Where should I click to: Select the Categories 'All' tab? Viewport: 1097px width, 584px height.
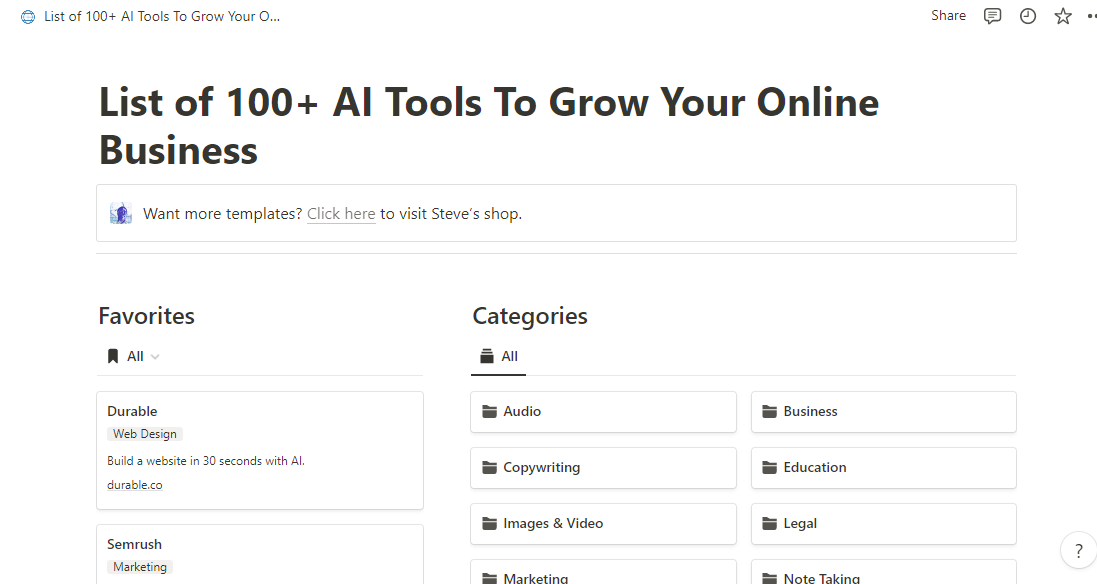tap(498, 356)
